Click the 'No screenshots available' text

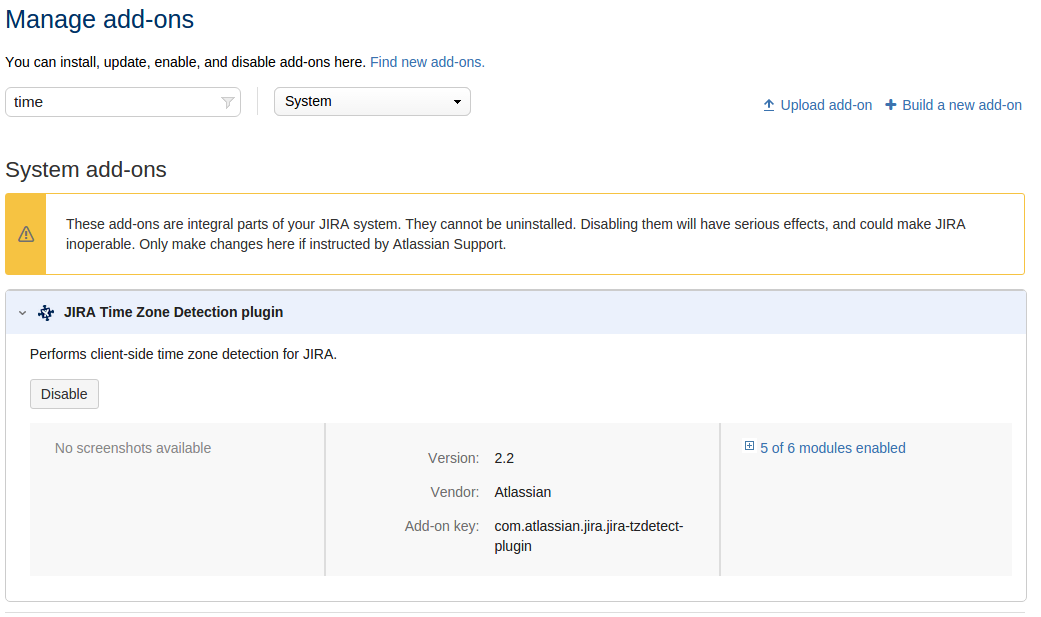click(x=133, y=448)
